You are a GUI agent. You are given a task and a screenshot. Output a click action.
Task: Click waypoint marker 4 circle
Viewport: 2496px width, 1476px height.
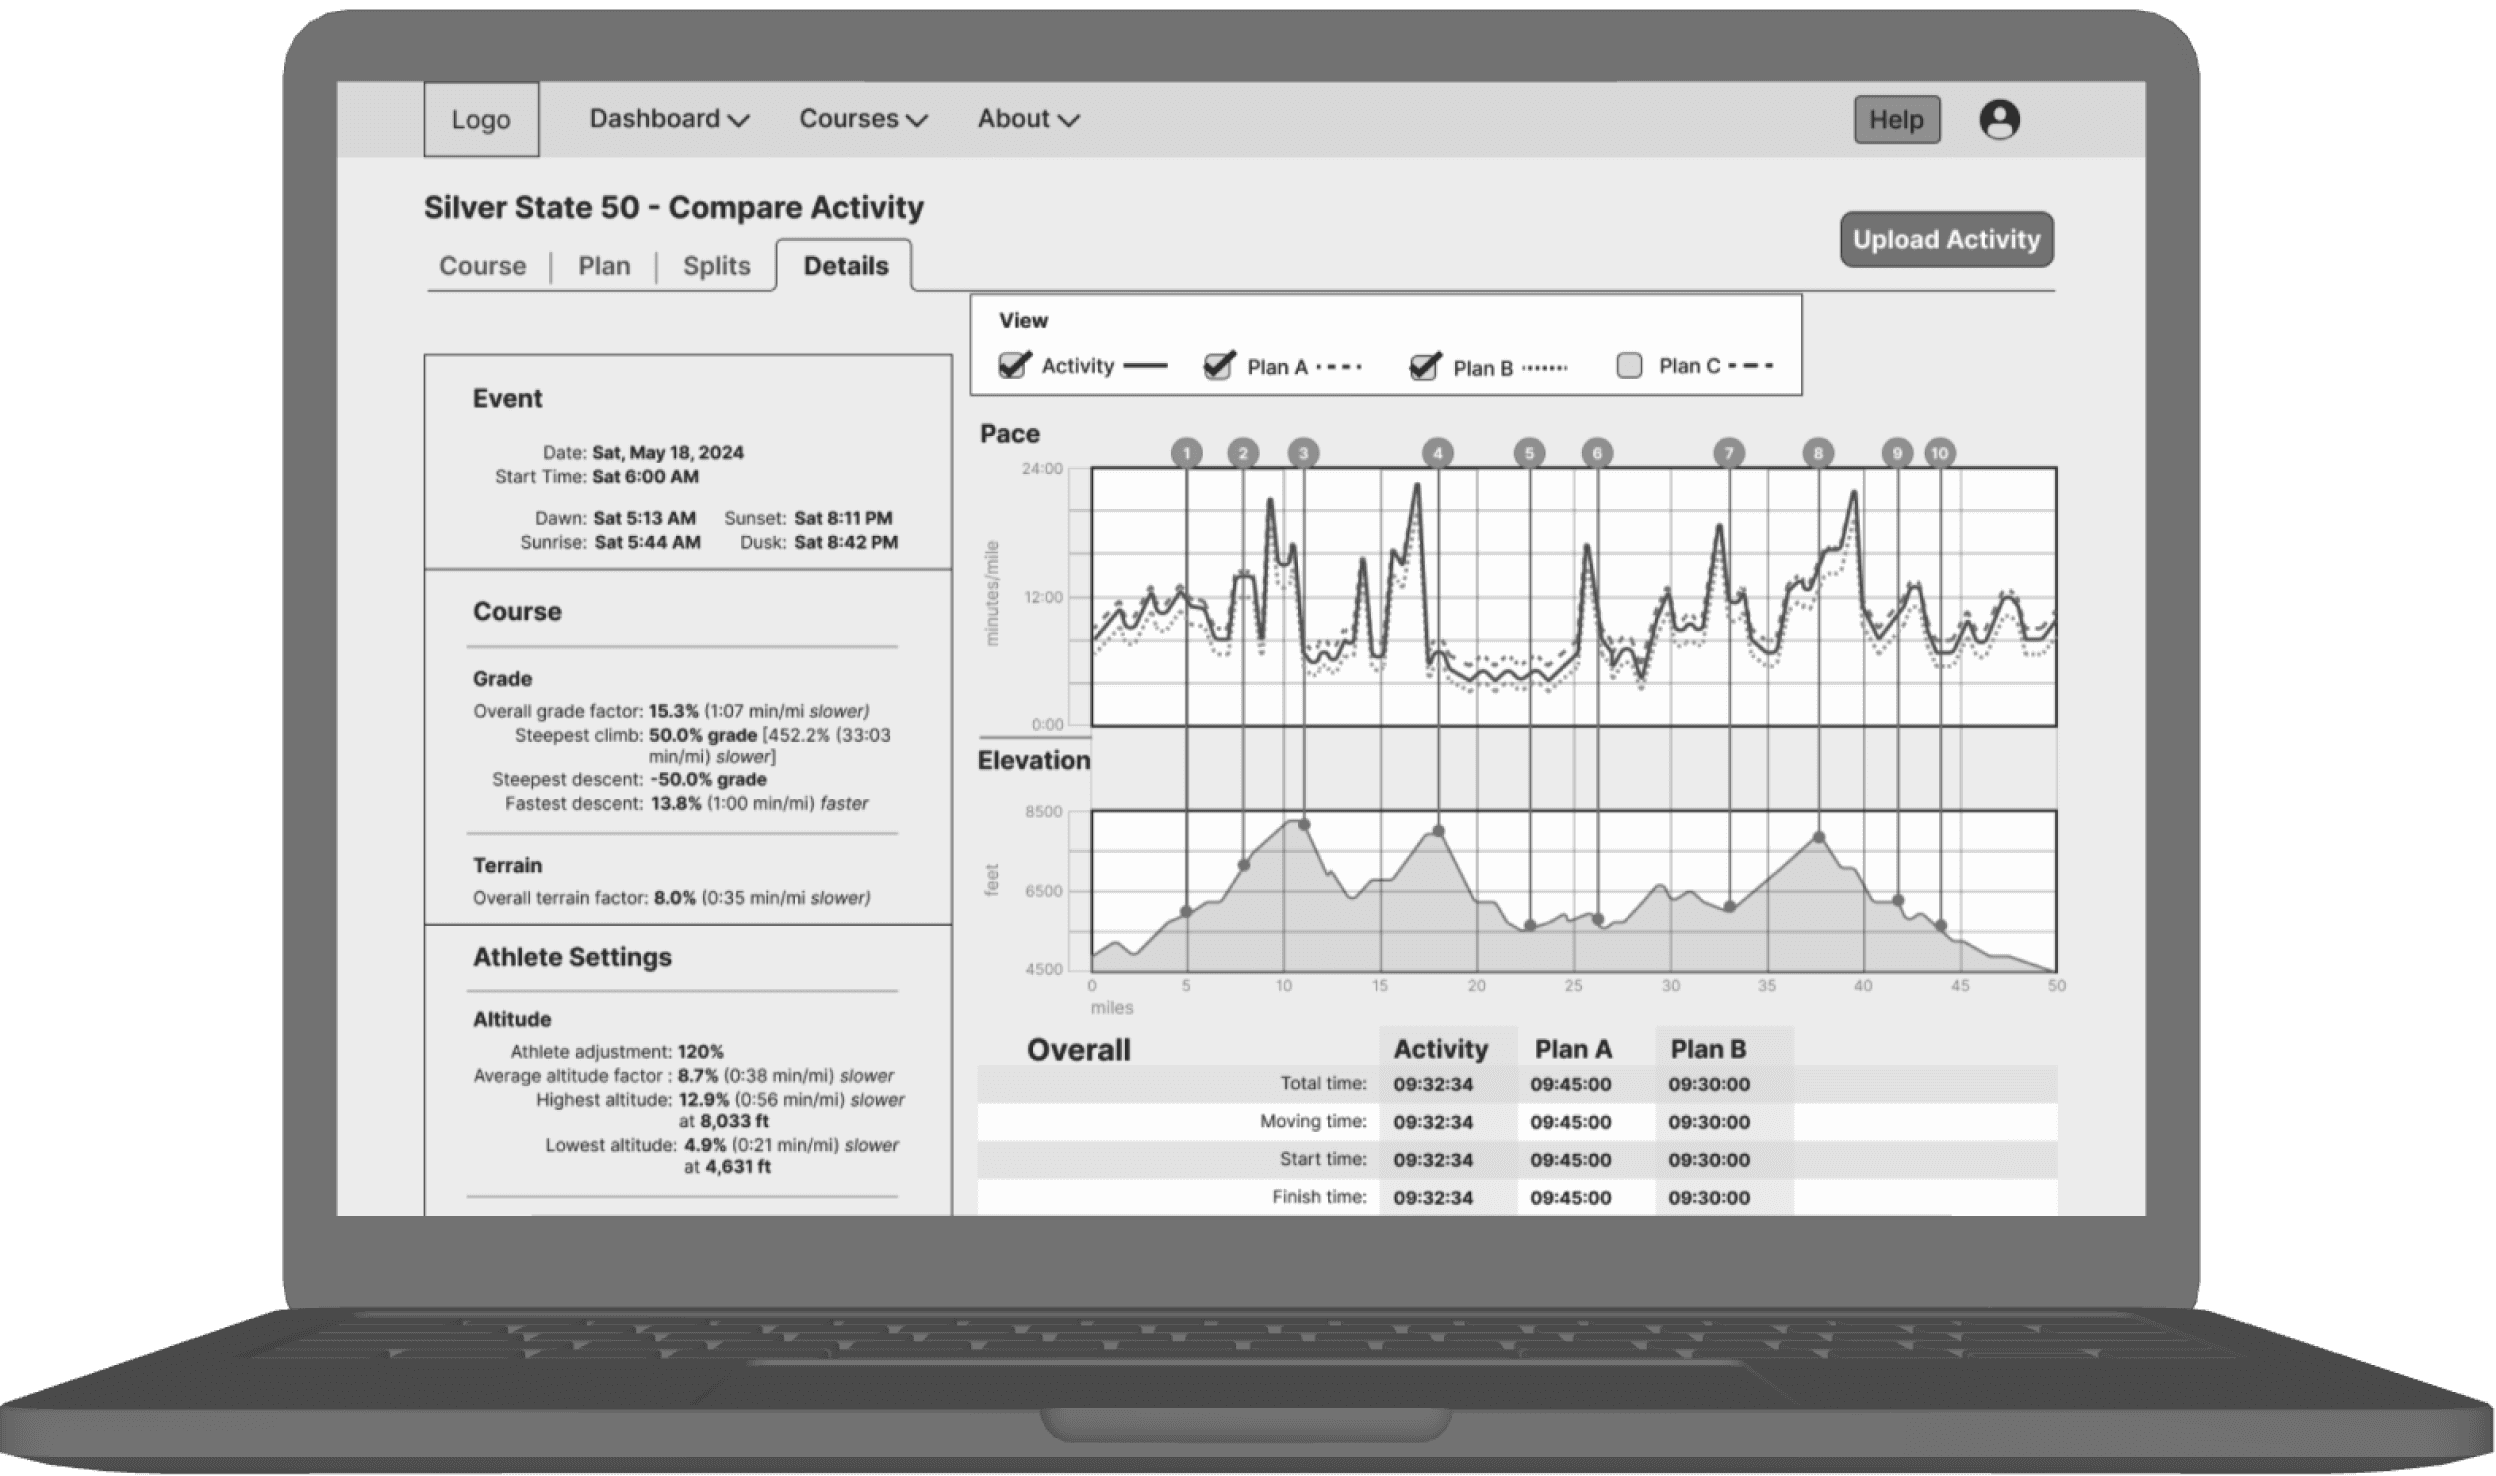click(x=1437, y=453)
